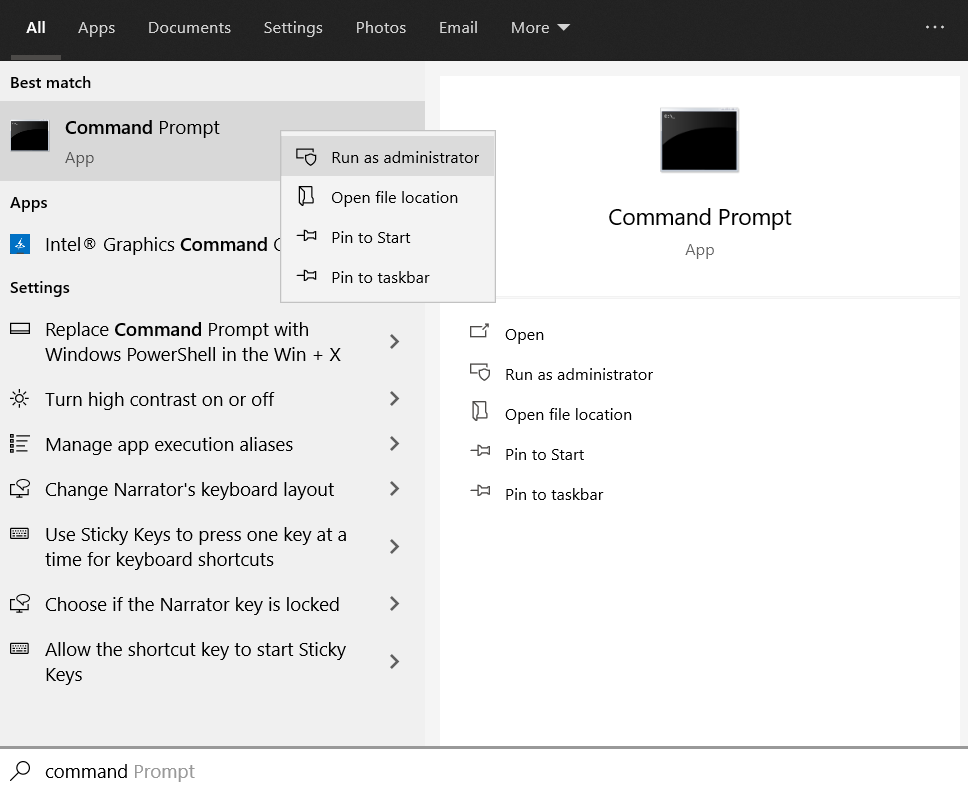
Task: Switch to the Apps tab
Action: pyautogui.click(x=97, y=28)
